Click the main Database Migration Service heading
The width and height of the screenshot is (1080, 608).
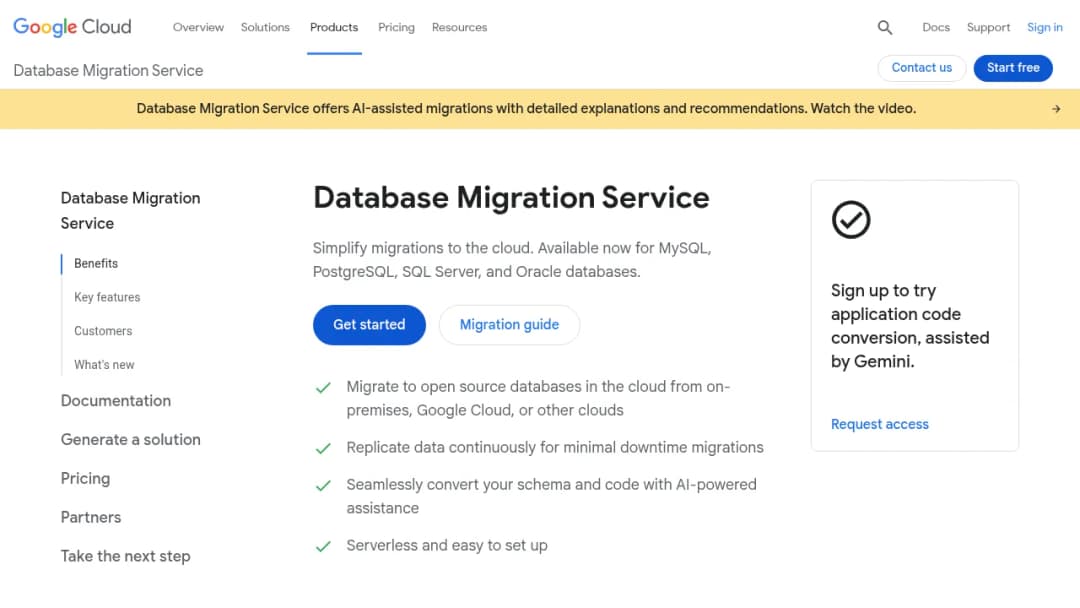point(511,198)
